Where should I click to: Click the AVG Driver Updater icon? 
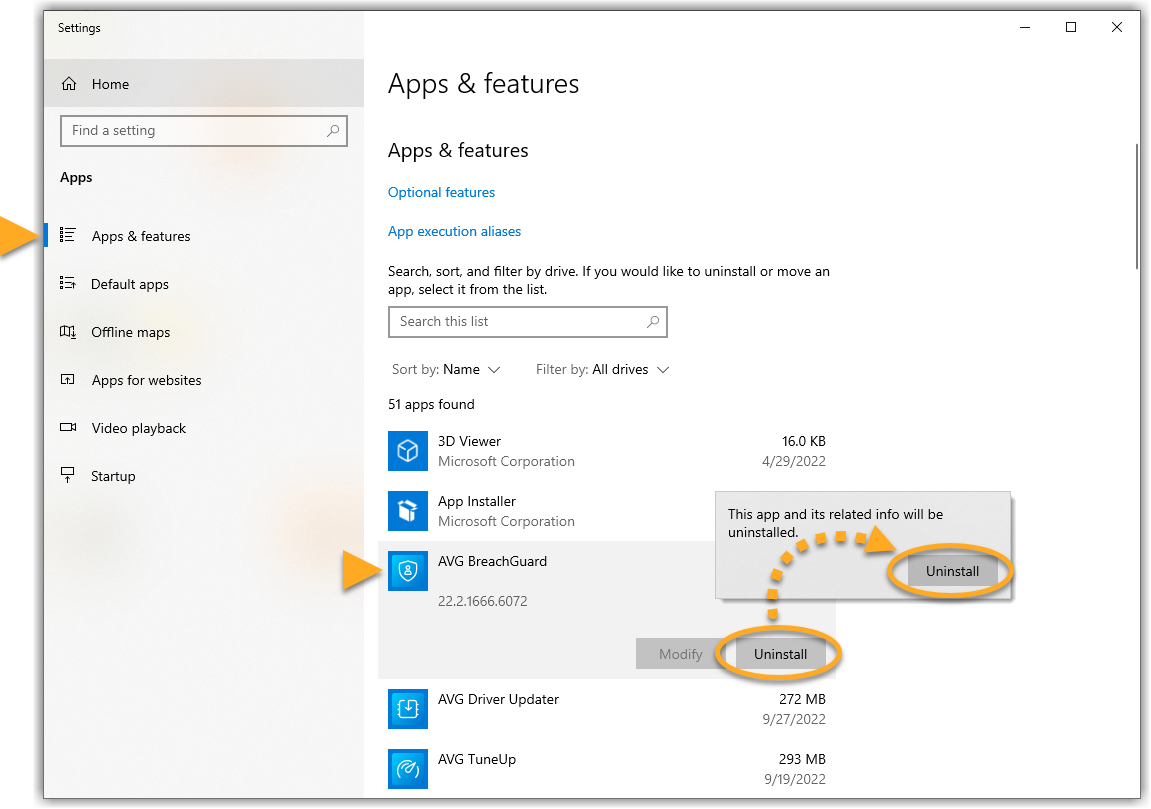[407, 709]
